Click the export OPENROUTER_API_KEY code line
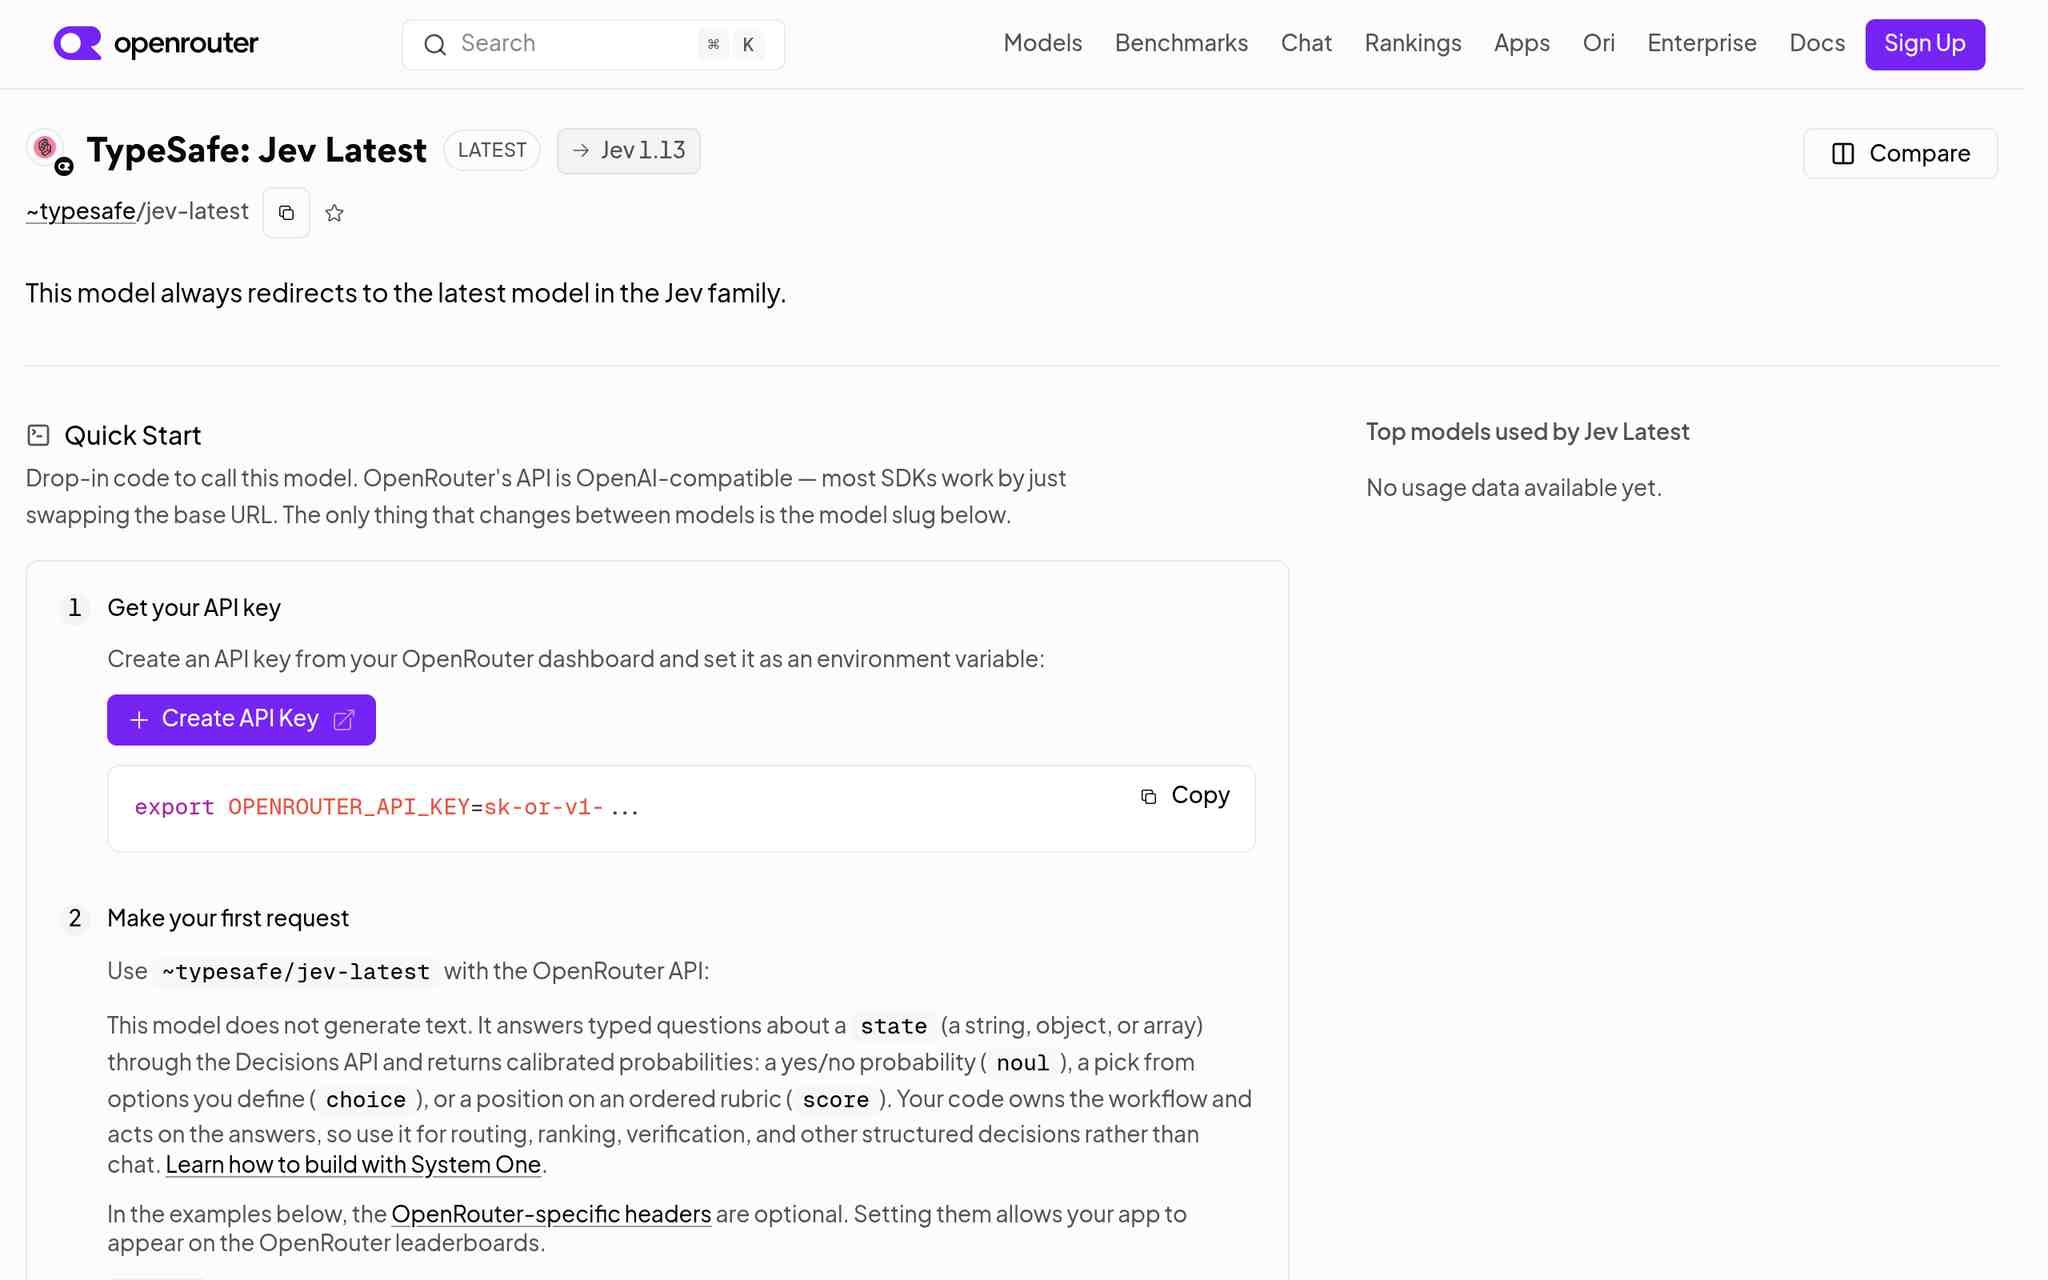2048x1280 pixels. (386, 807)
